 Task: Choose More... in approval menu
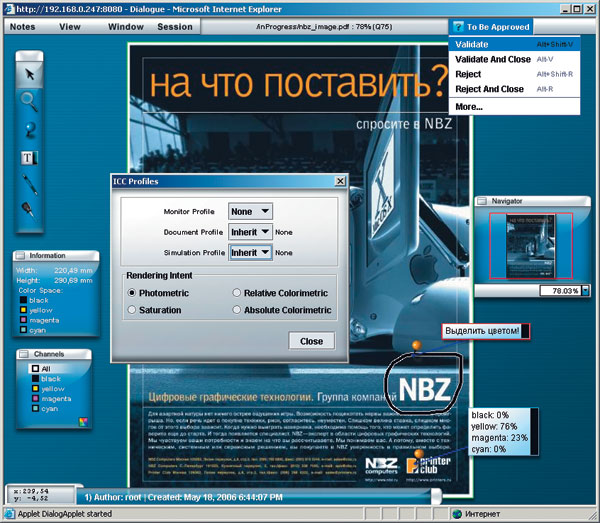coord(514,107)
